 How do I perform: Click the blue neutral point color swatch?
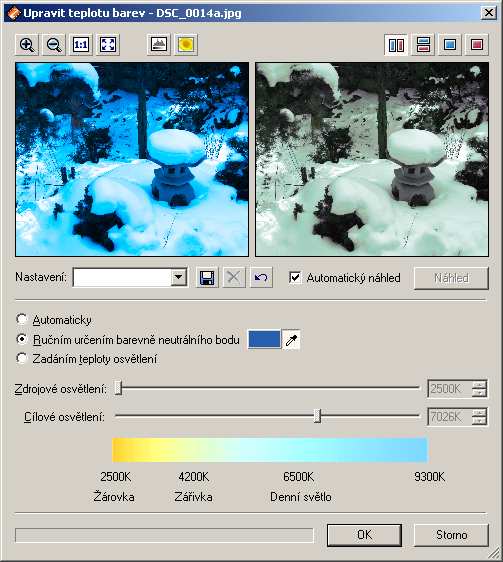click(265, 339)
